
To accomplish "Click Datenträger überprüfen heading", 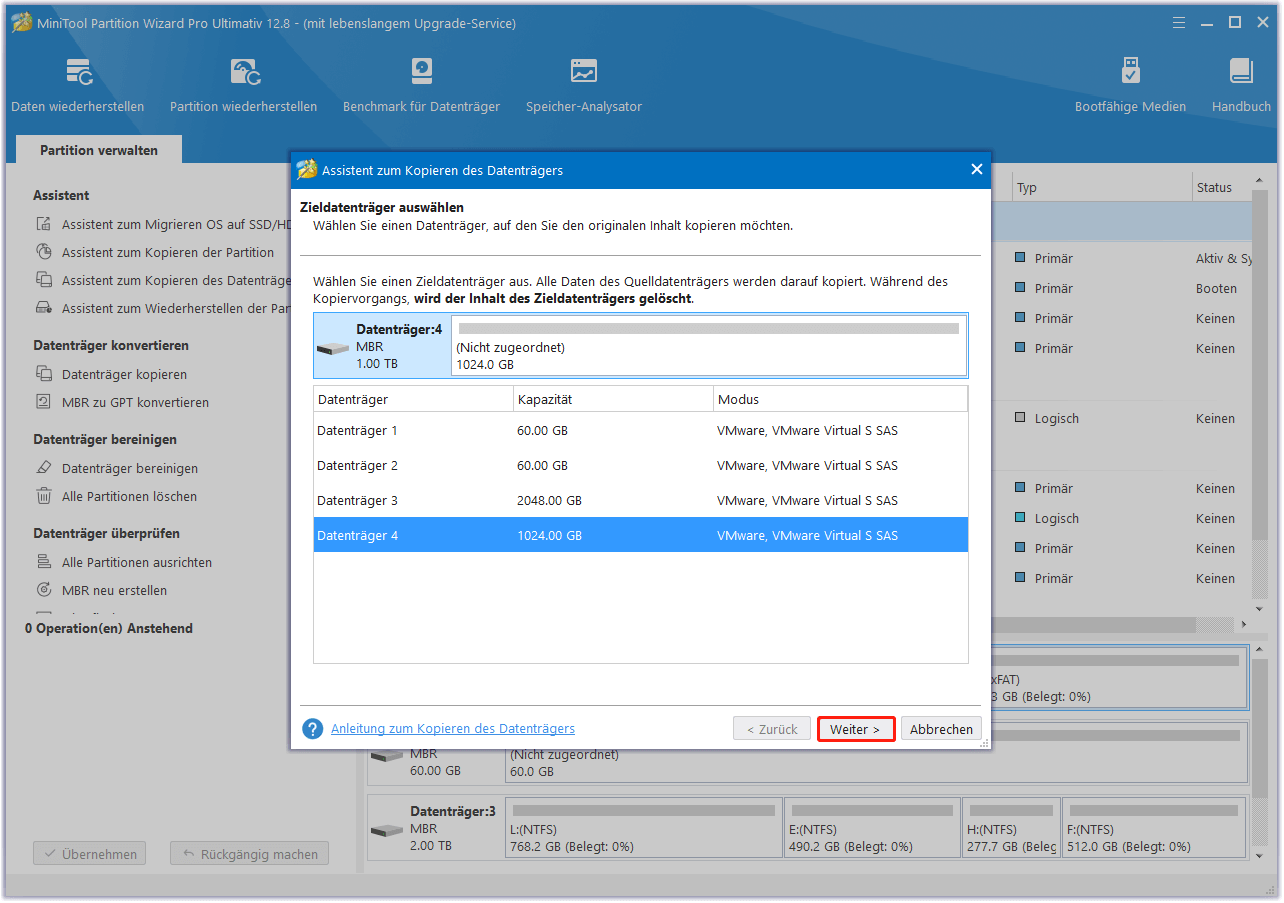I will tap(106, 533).
